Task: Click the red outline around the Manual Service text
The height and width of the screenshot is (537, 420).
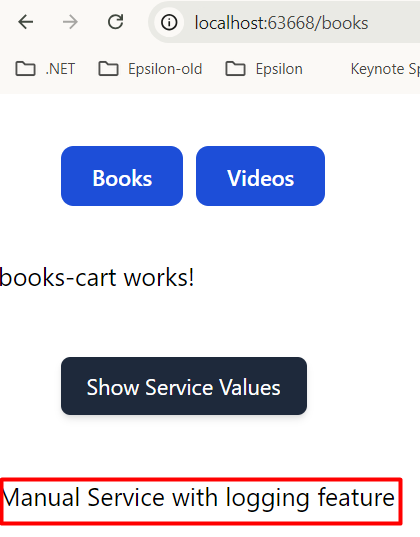Action: click(x=201, y=479)
